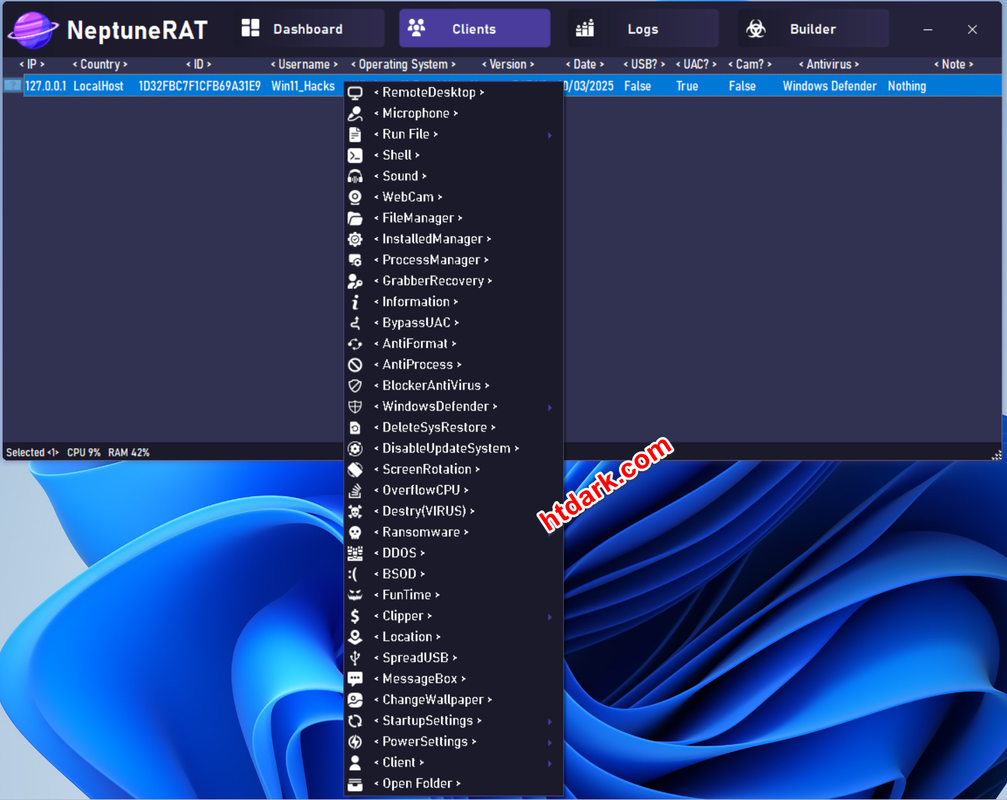Click the DDOS keyboard icon
Viewport: 1007px width, 800px height.
pyautogui.click(x=355, y=553)
